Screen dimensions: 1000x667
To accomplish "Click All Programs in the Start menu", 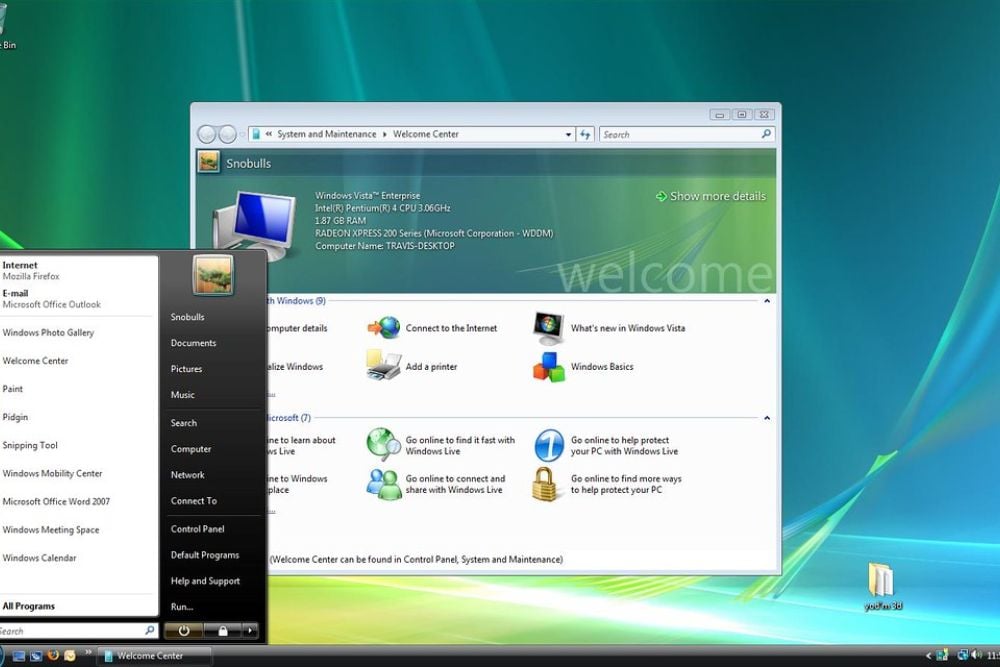I will 29,606.
